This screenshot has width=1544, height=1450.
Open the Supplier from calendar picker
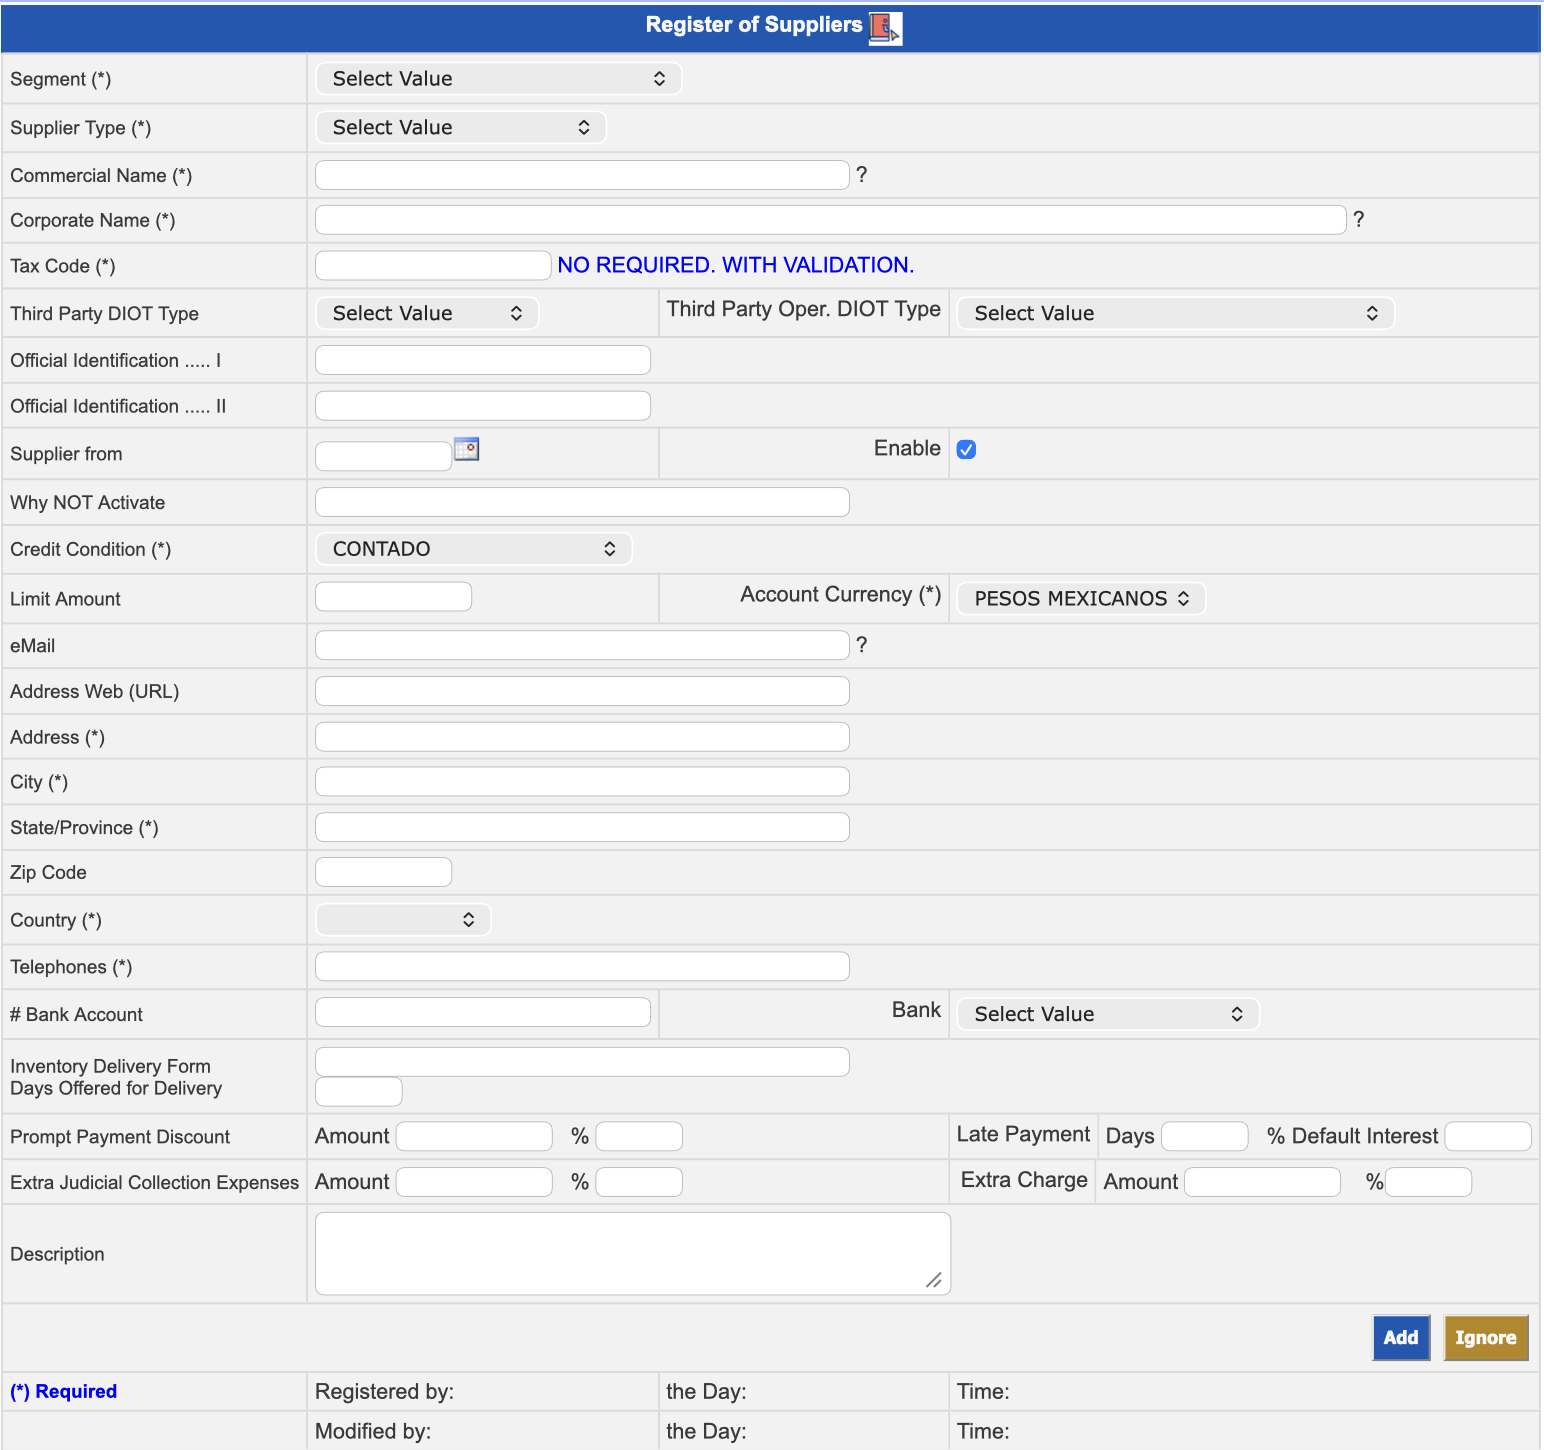[x=466, y=450]
